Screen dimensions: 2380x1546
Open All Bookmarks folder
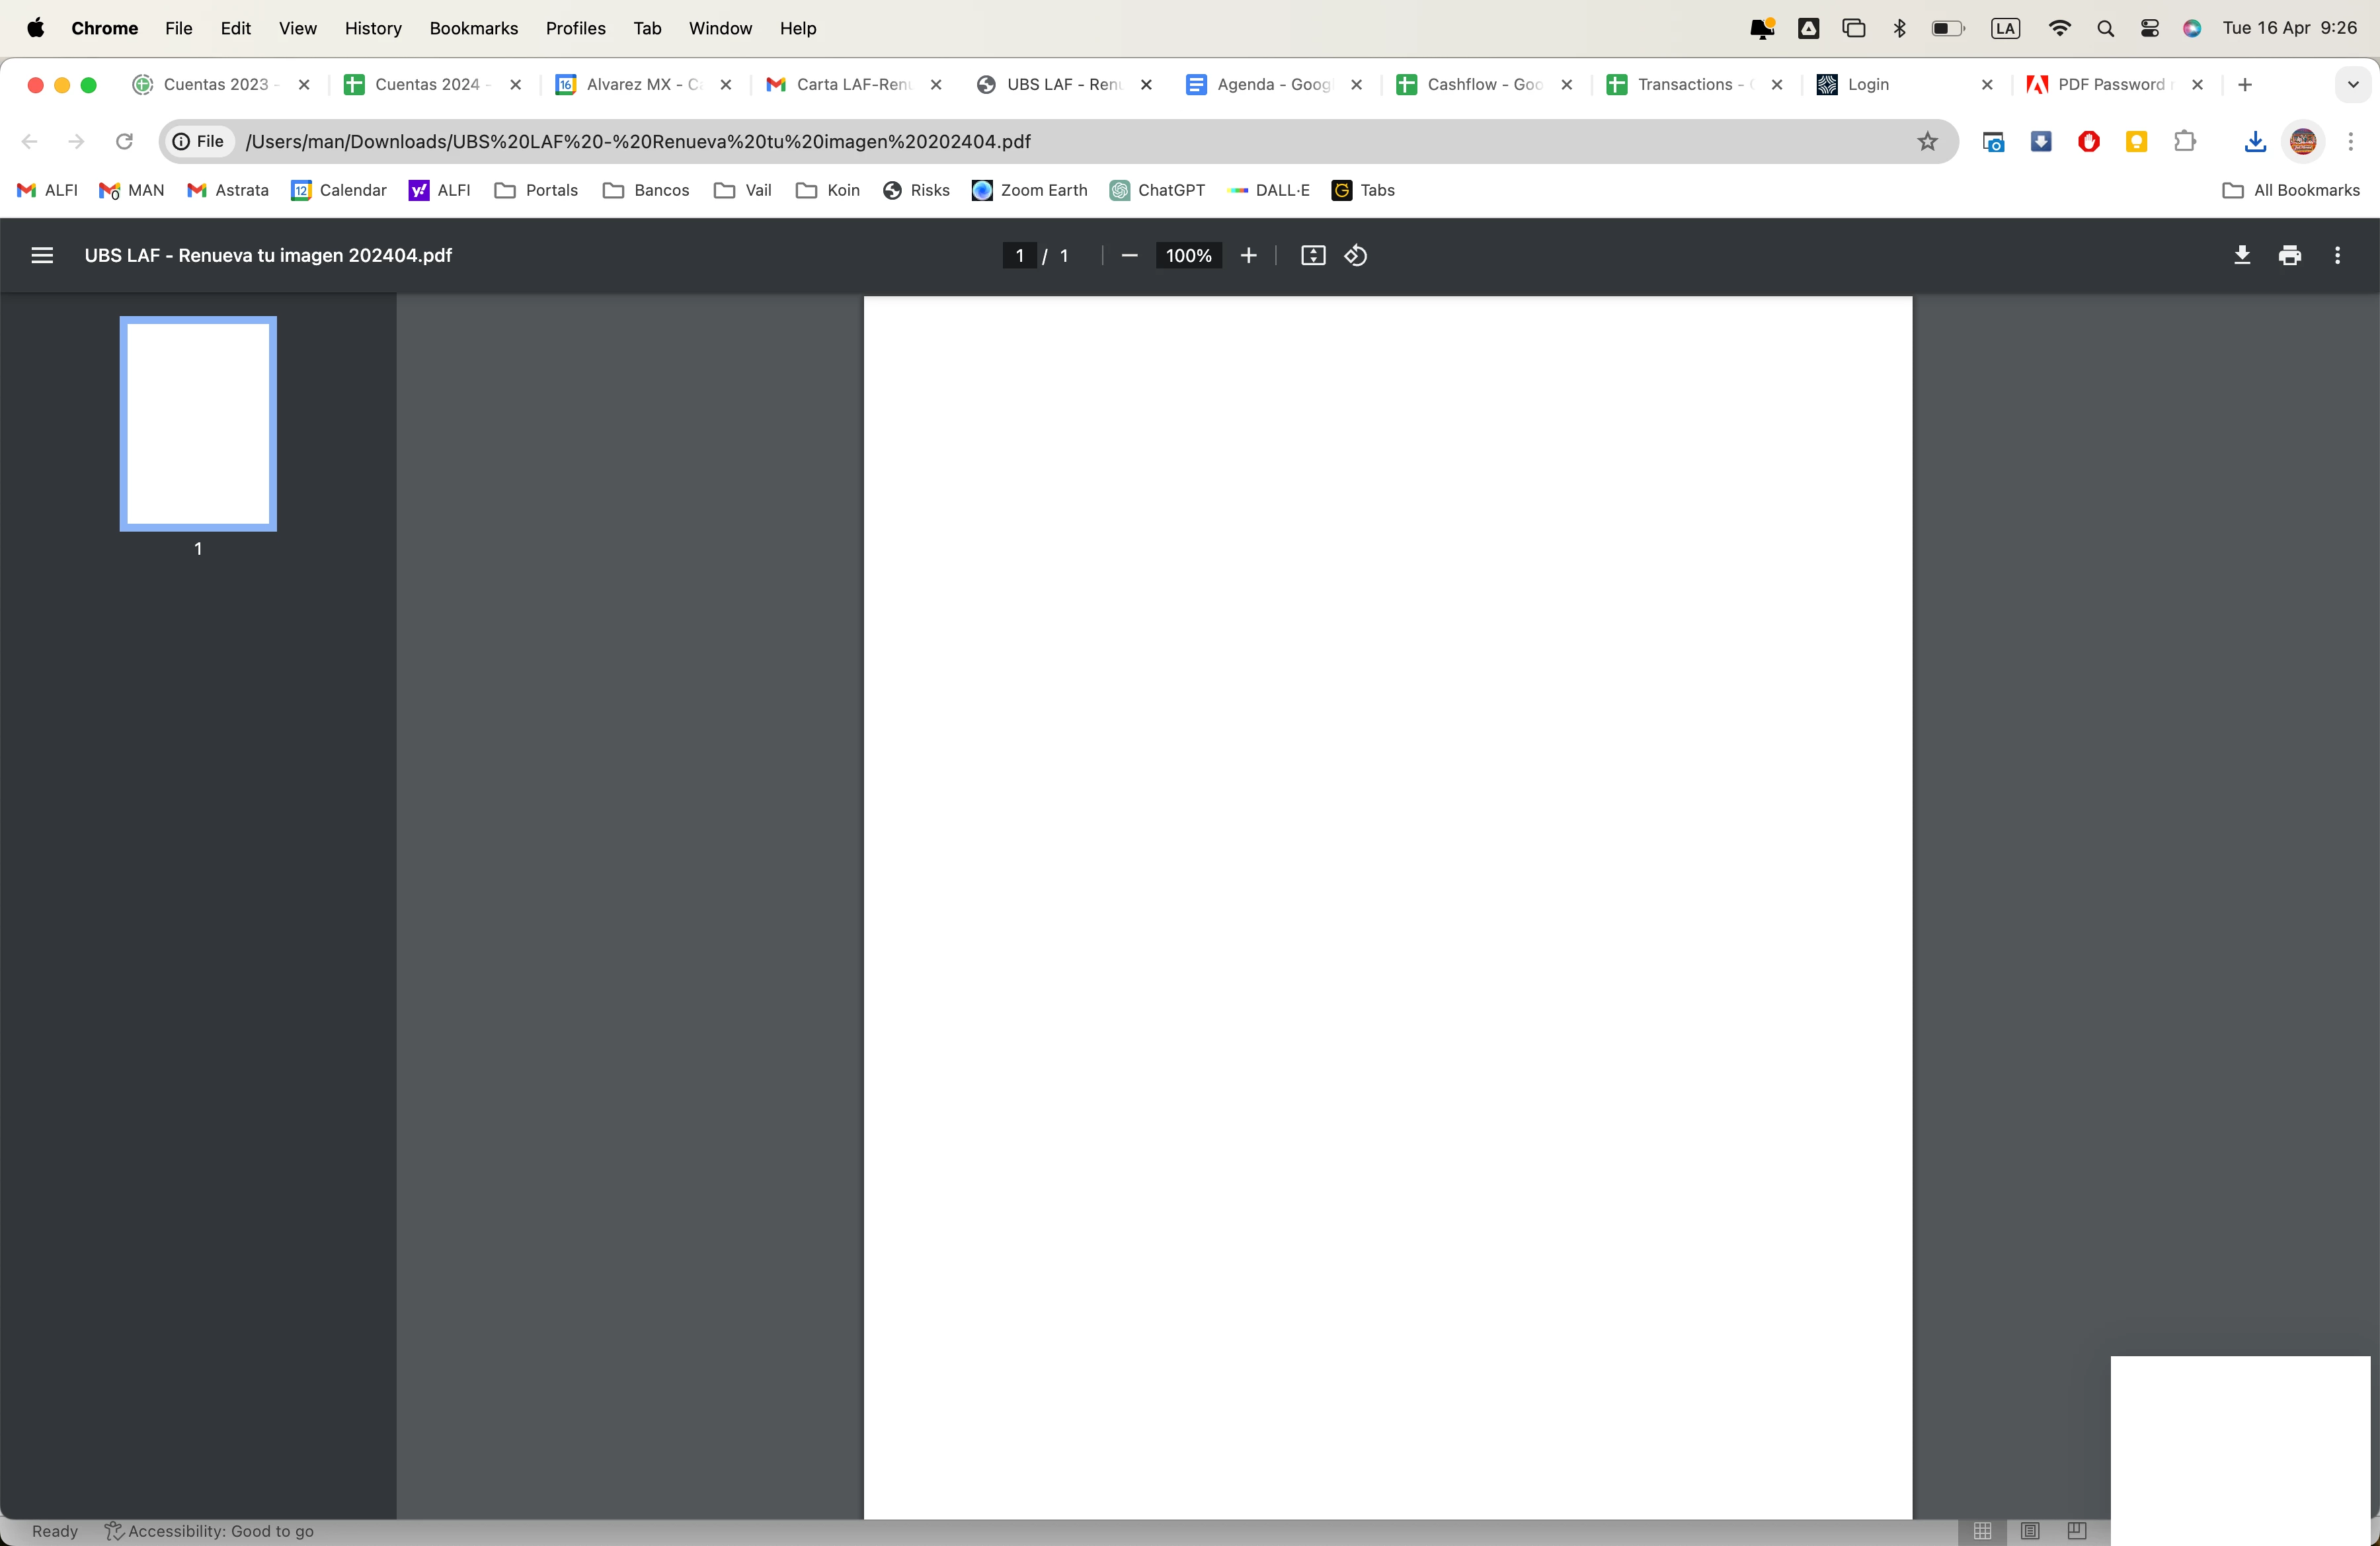coord(2291,190)
